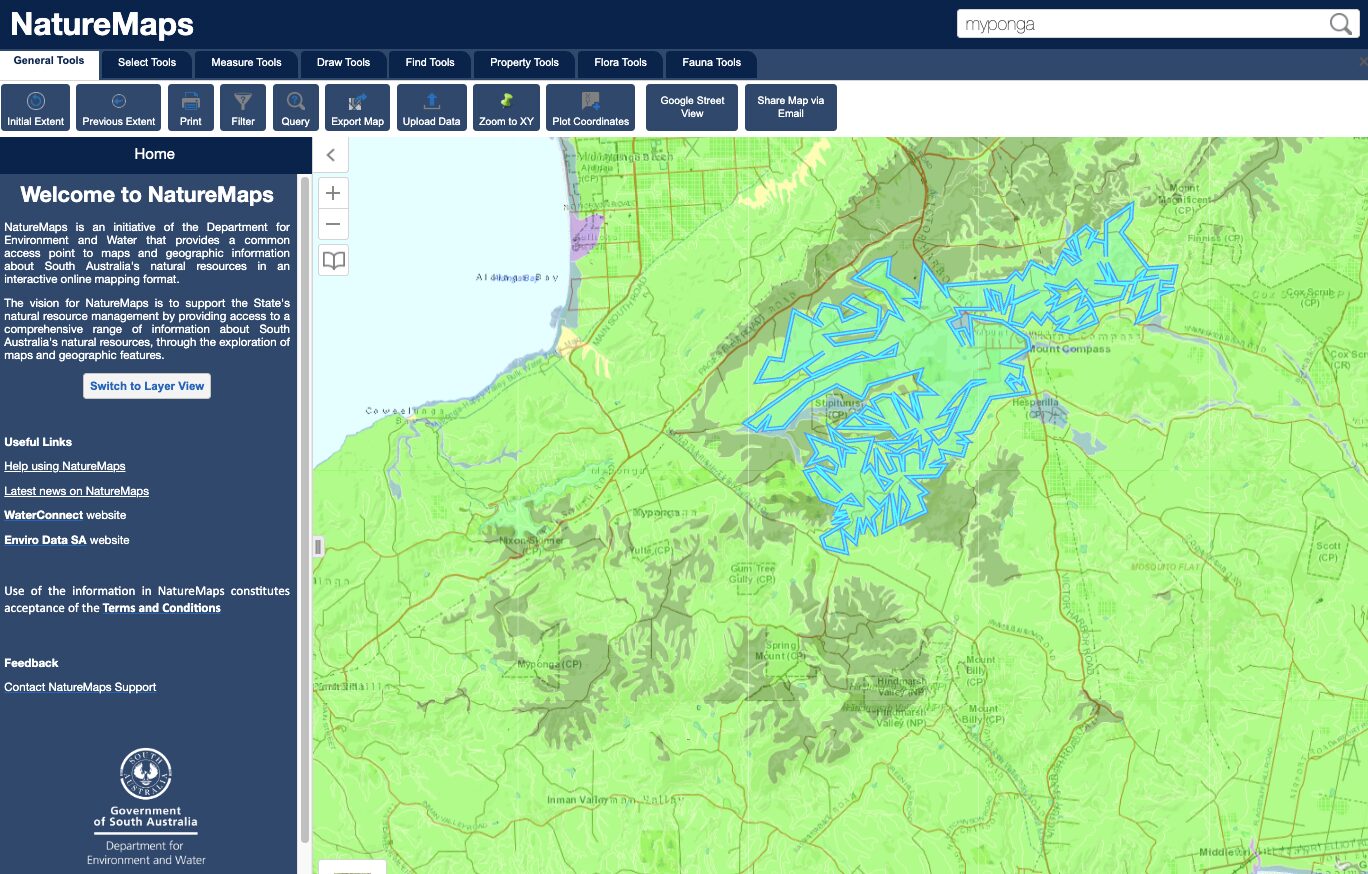Click the Feedback heading
1368x874 pixels.
point(31,663)
